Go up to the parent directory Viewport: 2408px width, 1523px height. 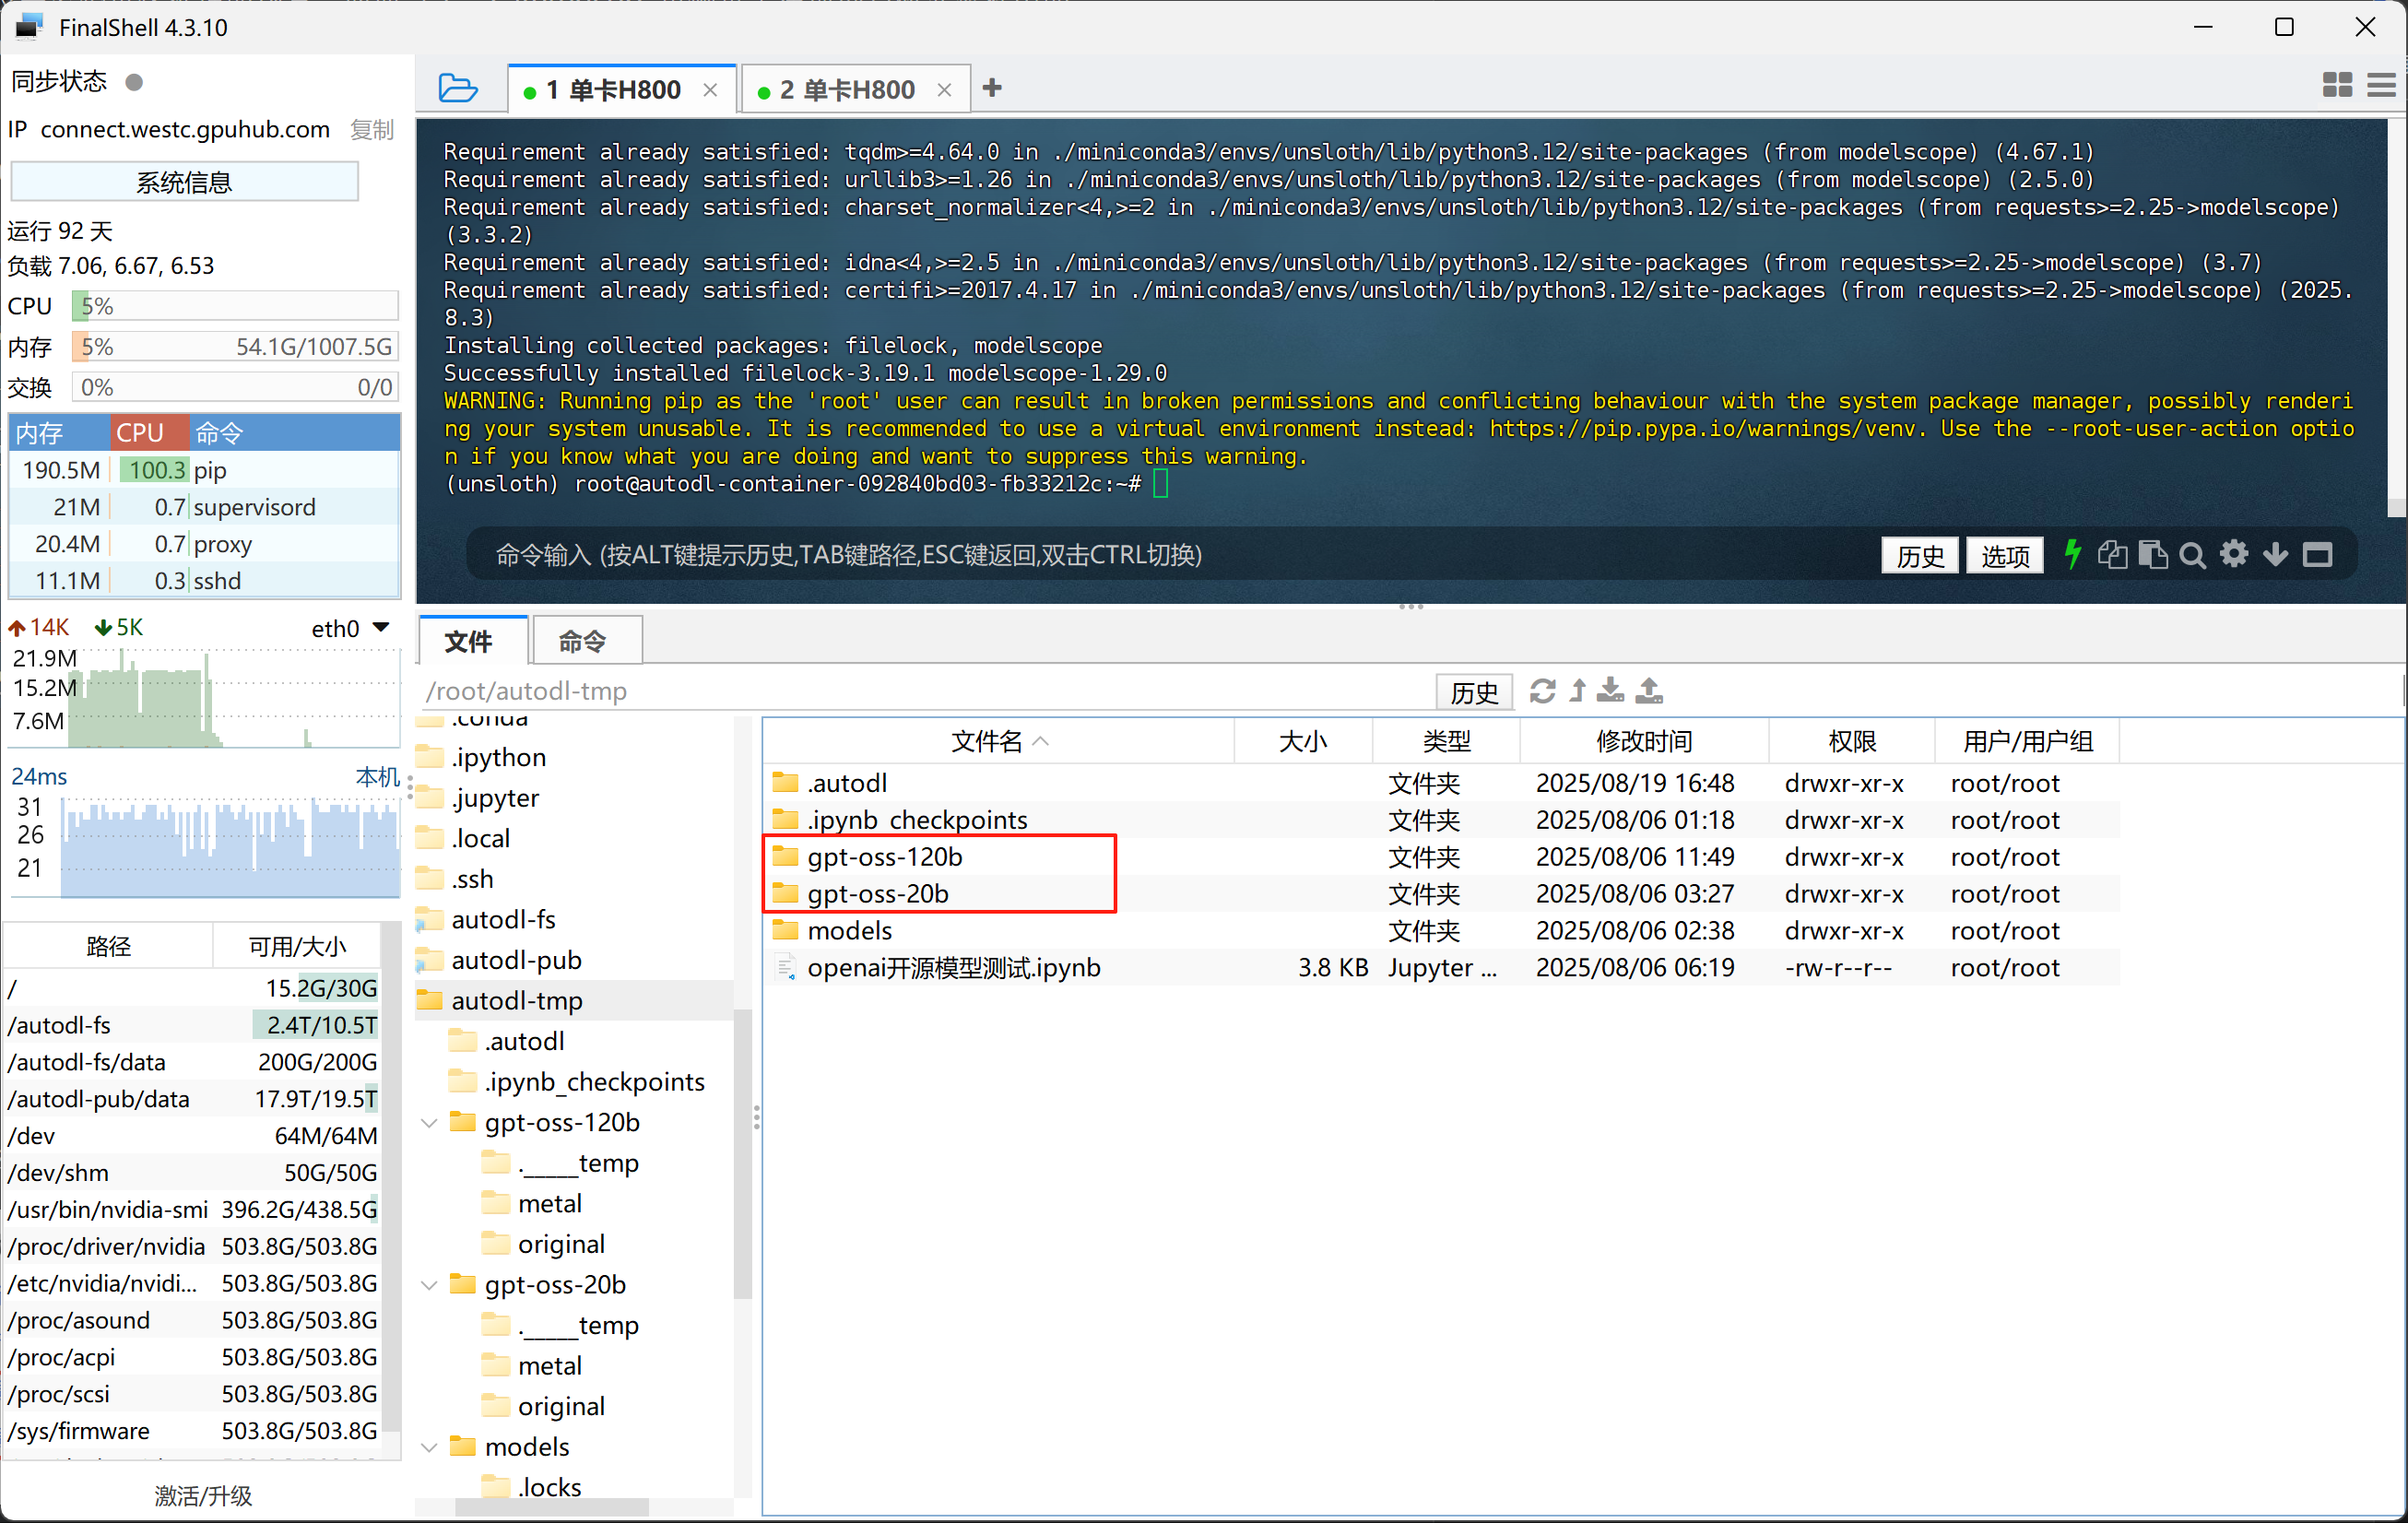coord(1578,691)
